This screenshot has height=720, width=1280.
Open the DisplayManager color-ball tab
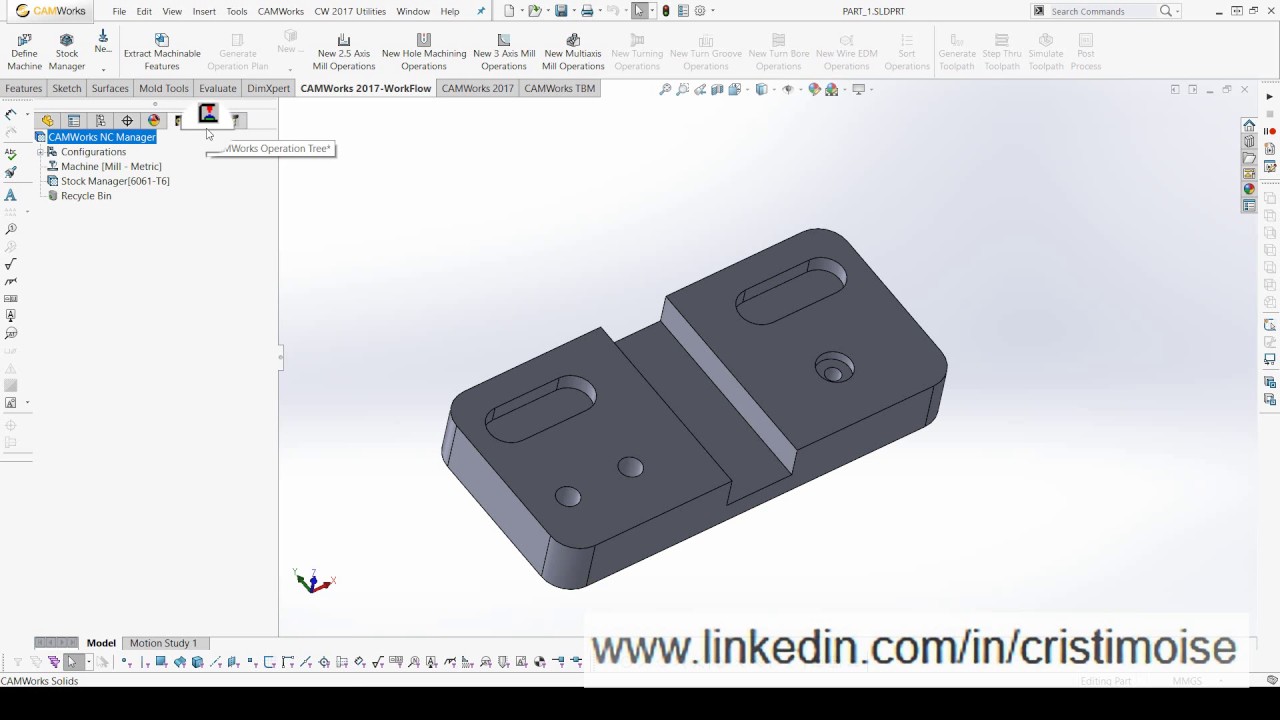[x=154, y=120]
